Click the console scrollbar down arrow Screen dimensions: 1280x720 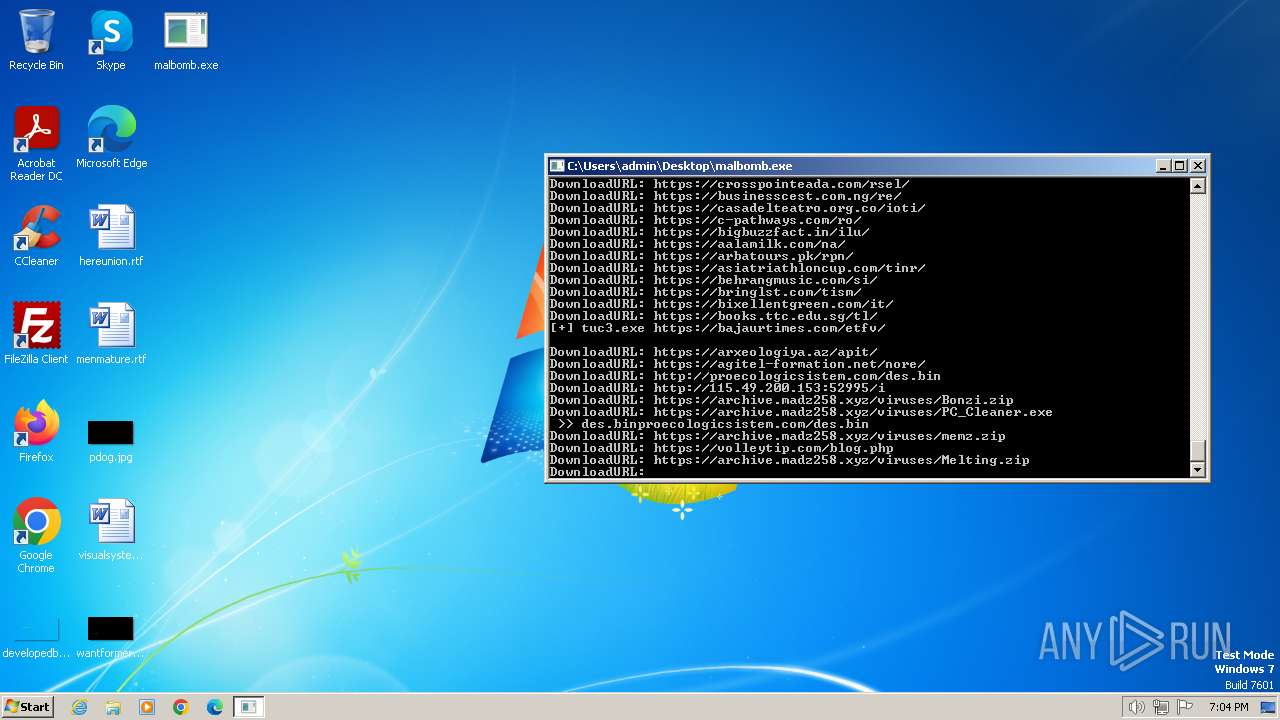[1197, 470]
